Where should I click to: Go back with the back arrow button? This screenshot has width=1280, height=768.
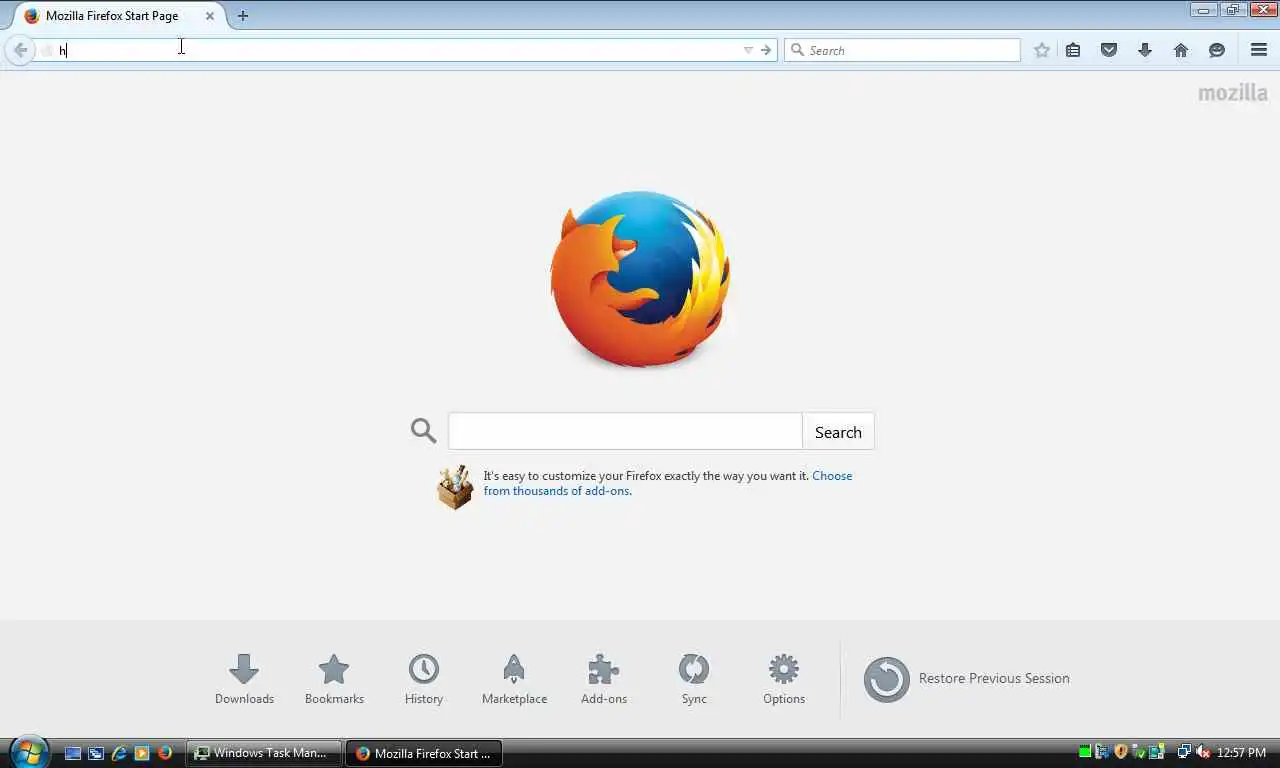20,50
